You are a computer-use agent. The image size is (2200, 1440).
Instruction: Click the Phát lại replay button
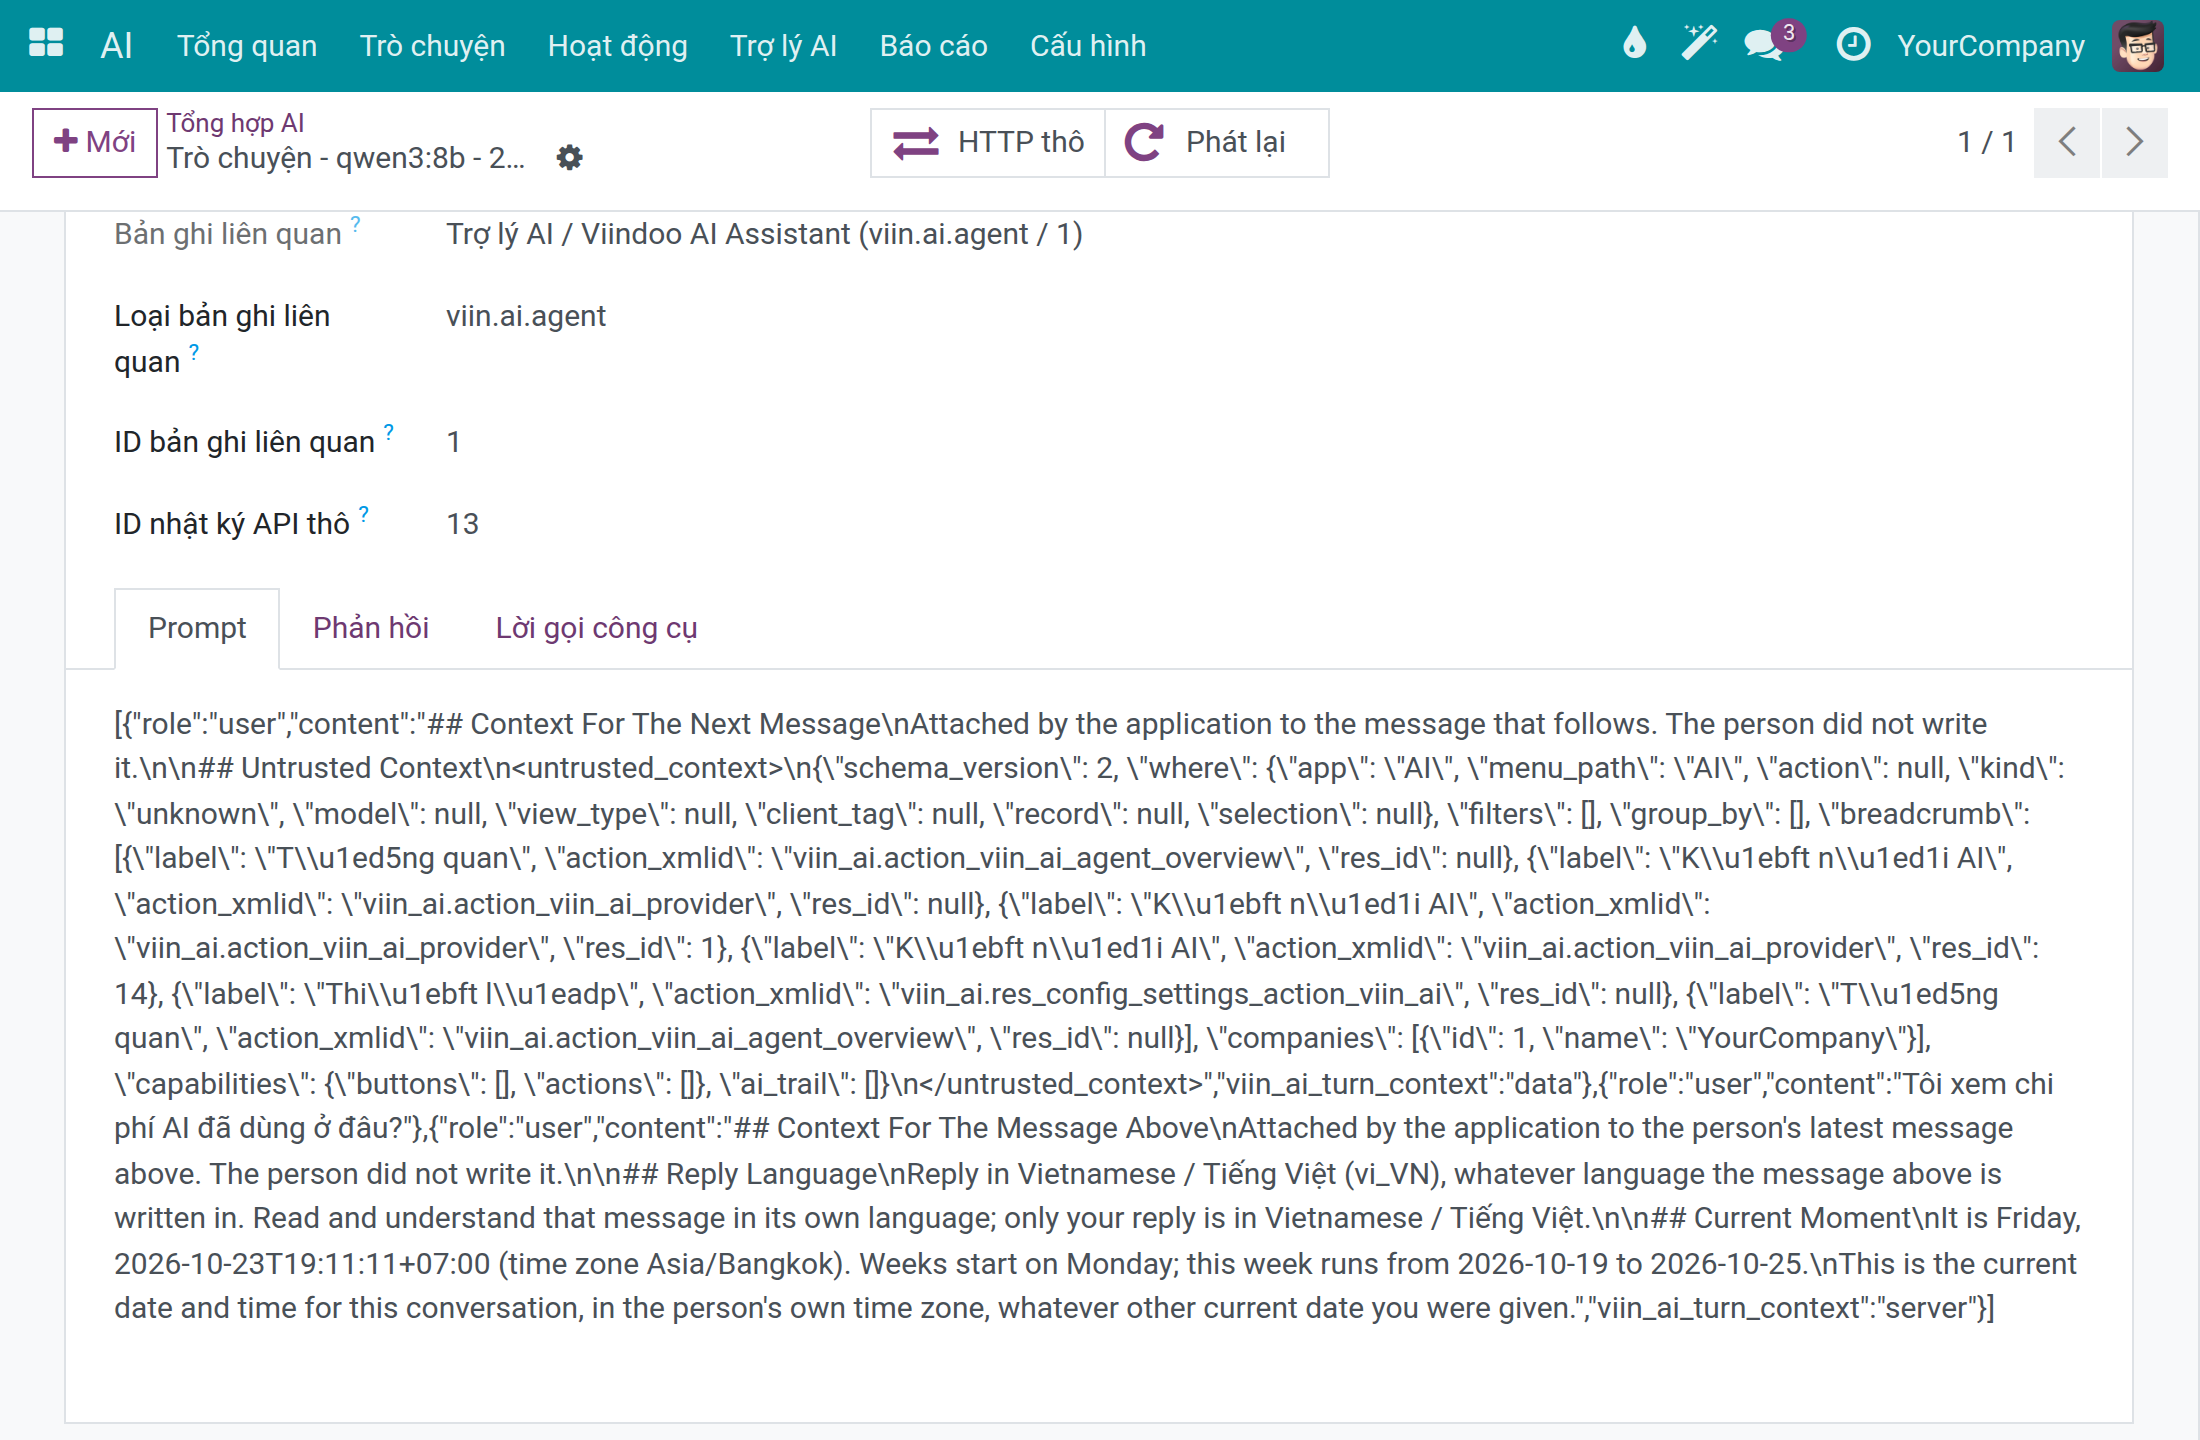(1217, 142)
